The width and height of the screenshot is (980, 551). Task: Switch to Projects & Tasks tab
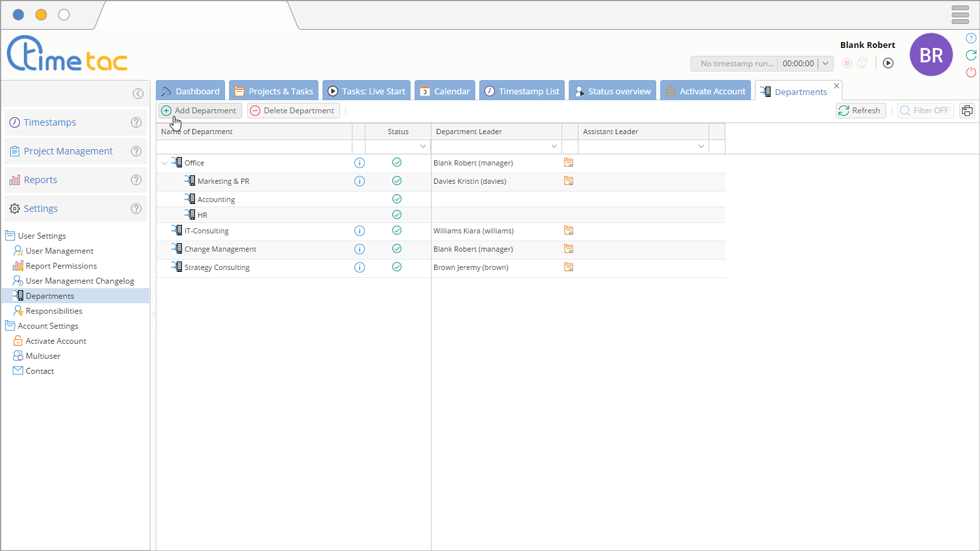(274, 91)
